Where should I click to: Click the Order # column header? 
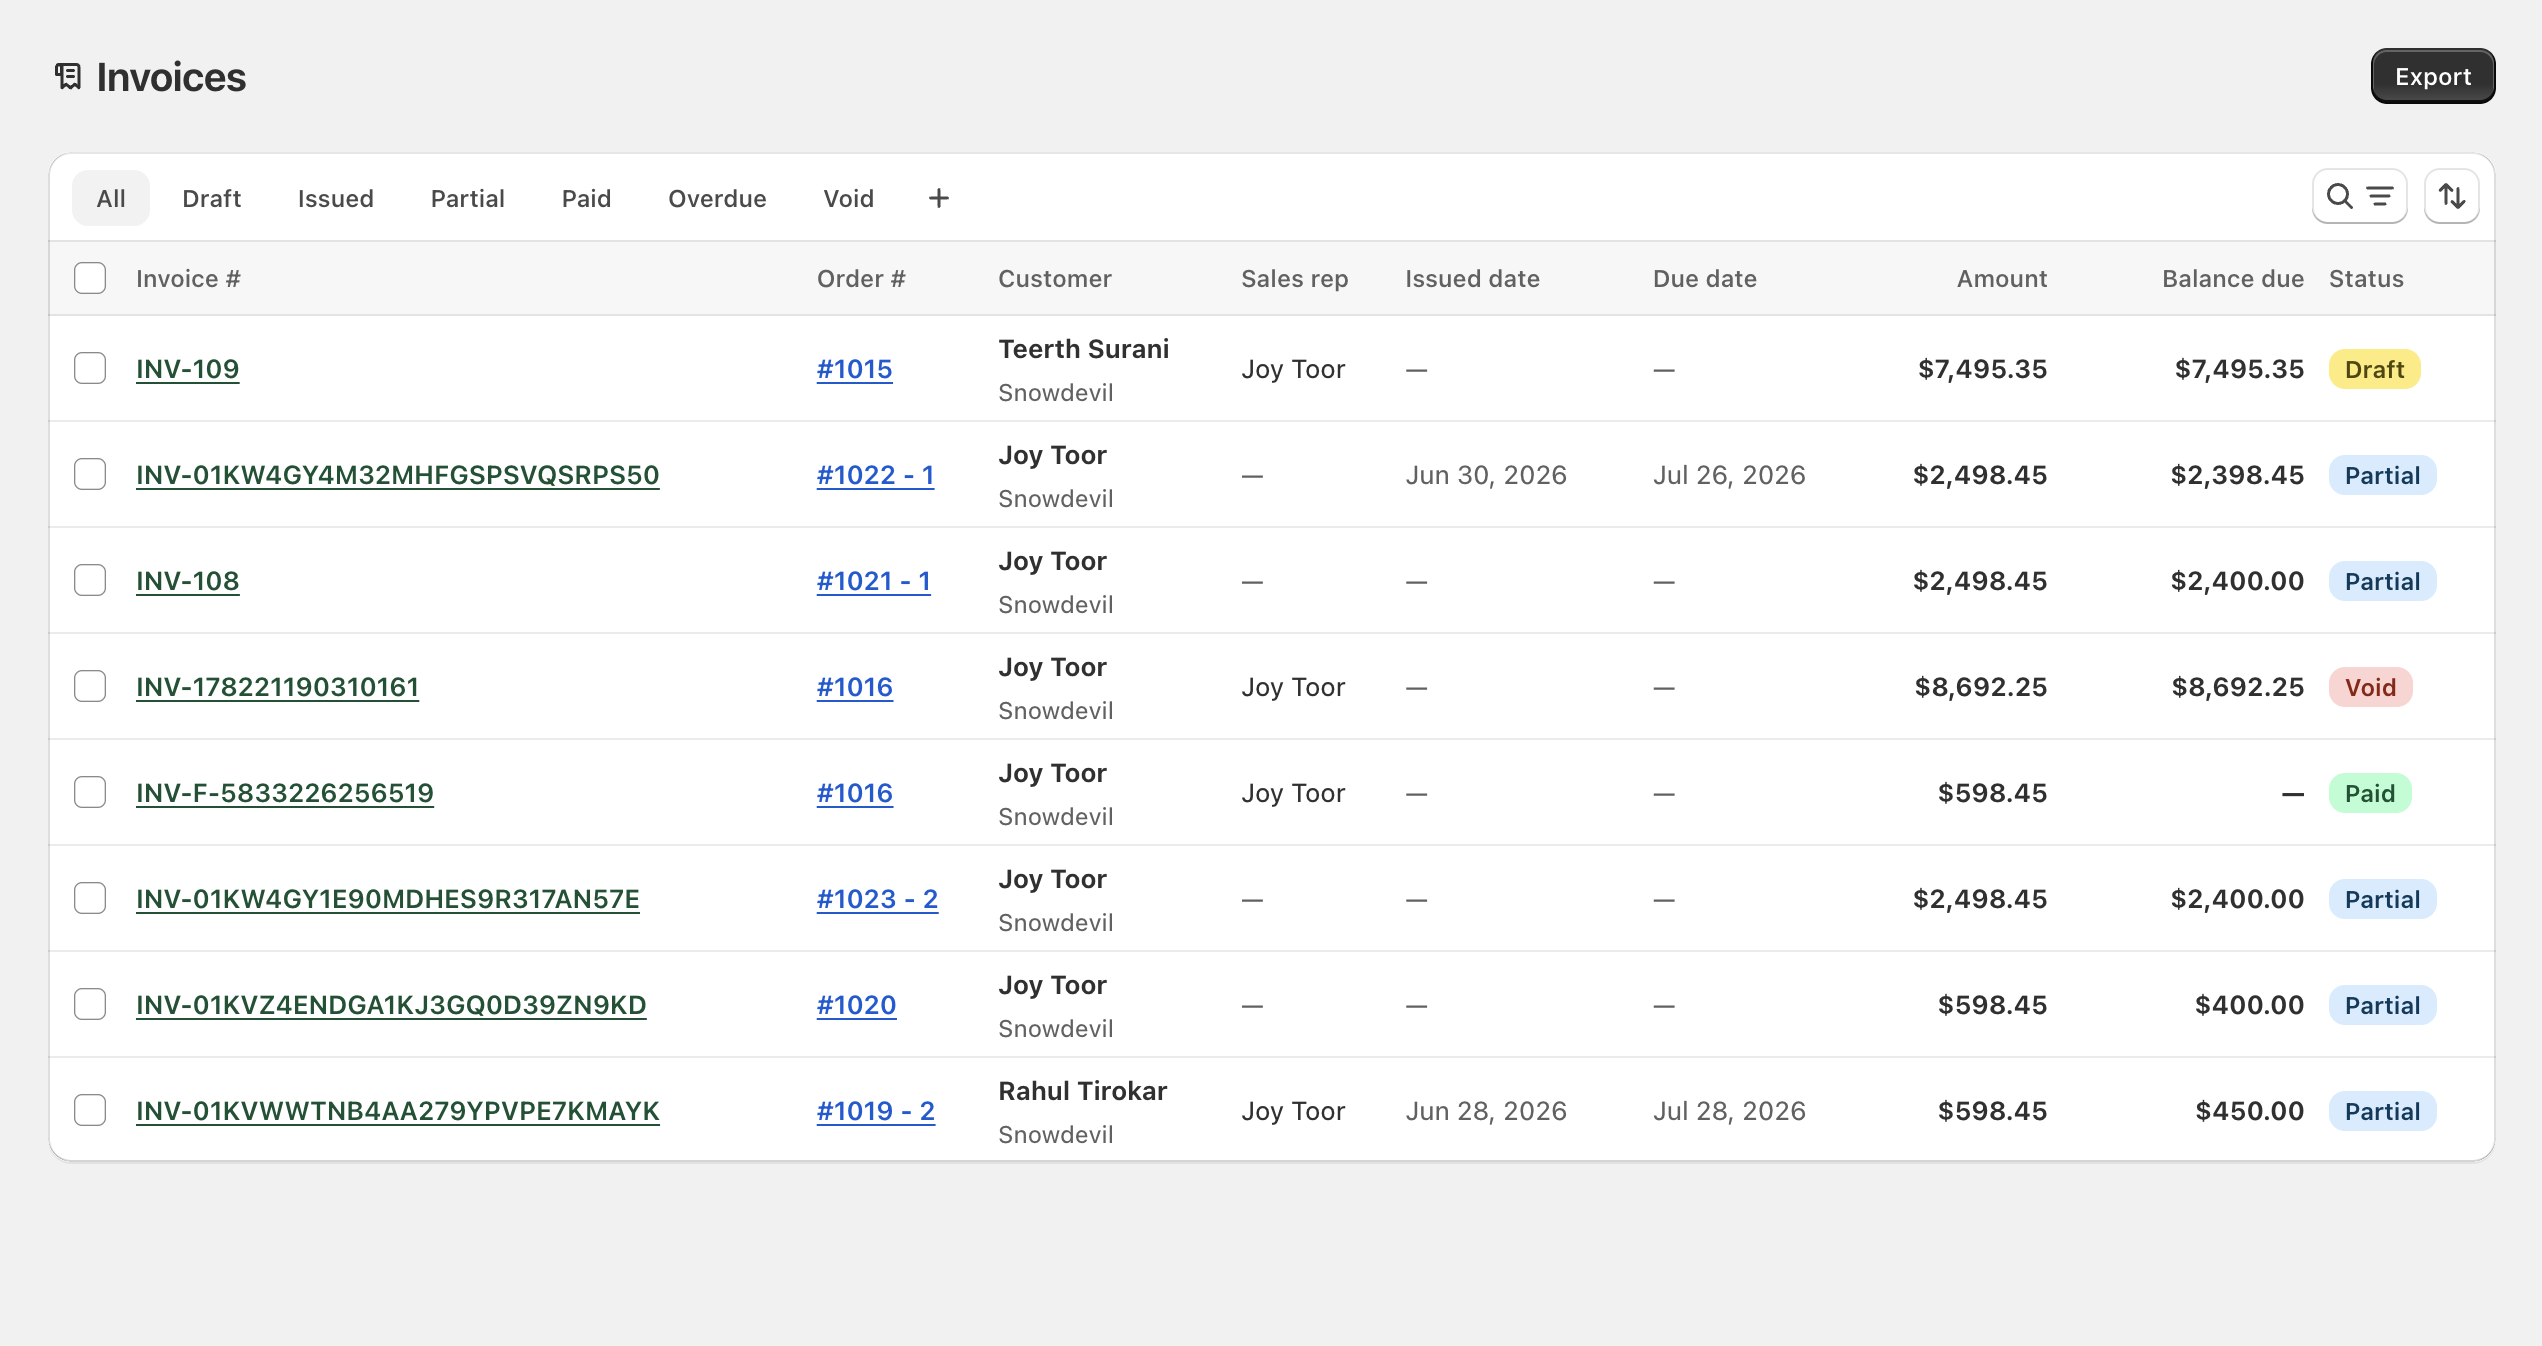coord(861,279)
